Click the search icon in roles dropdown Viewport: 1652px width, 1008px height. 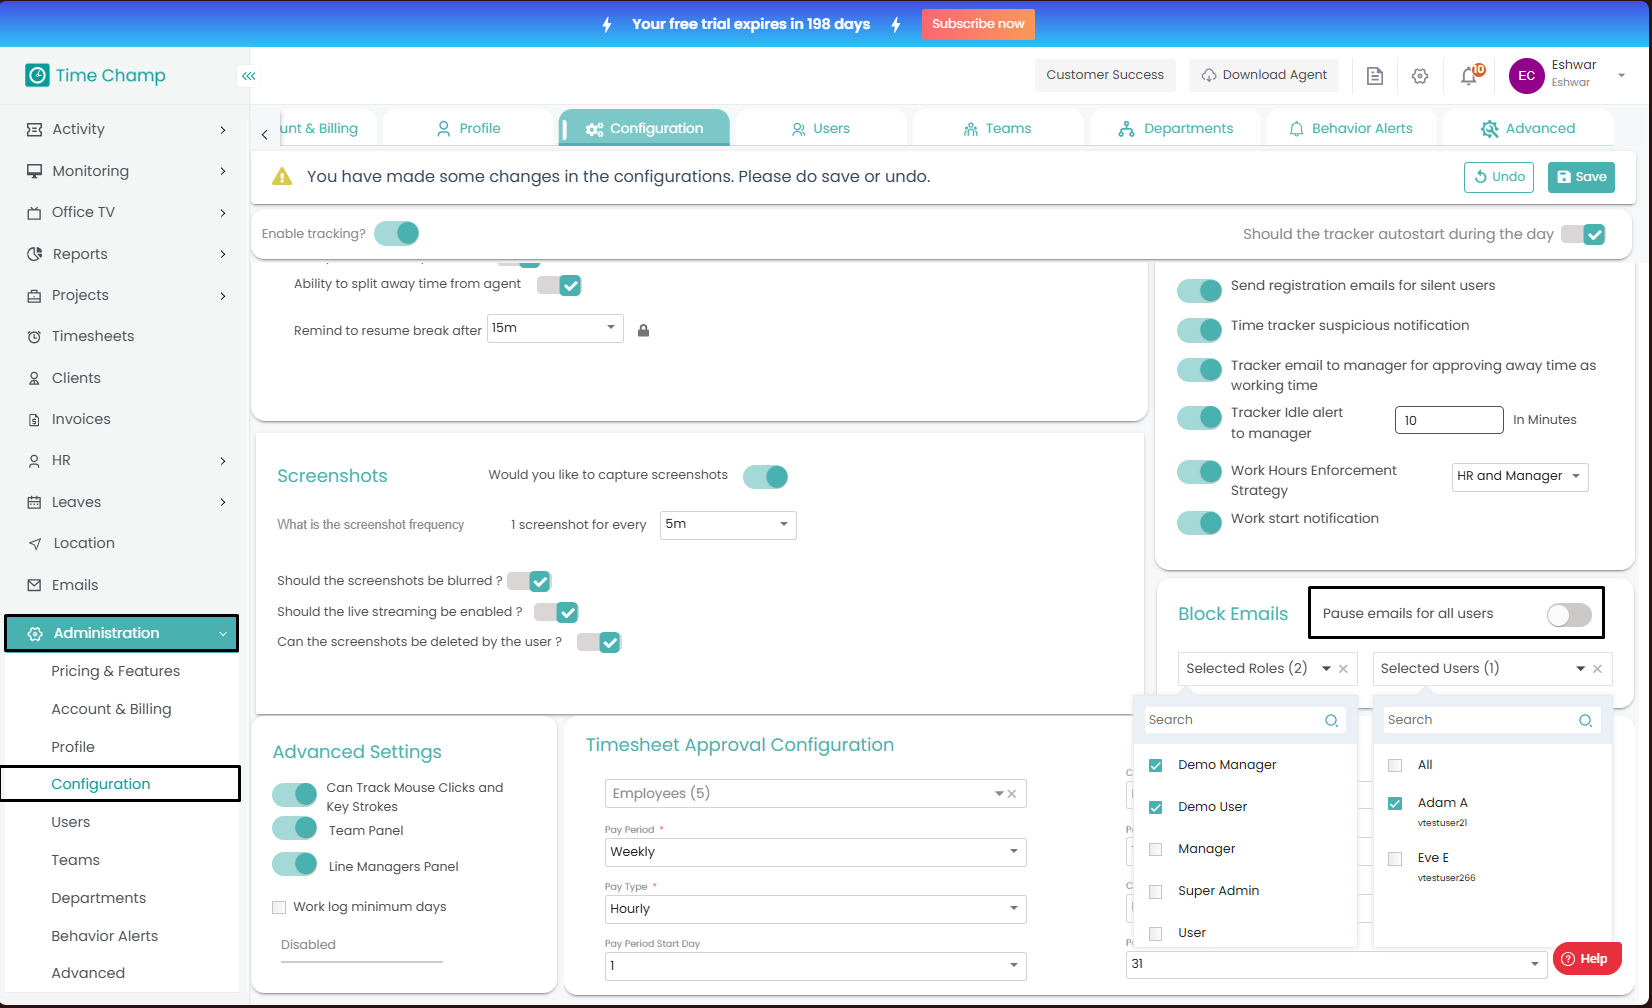(x=1331, y=720)
